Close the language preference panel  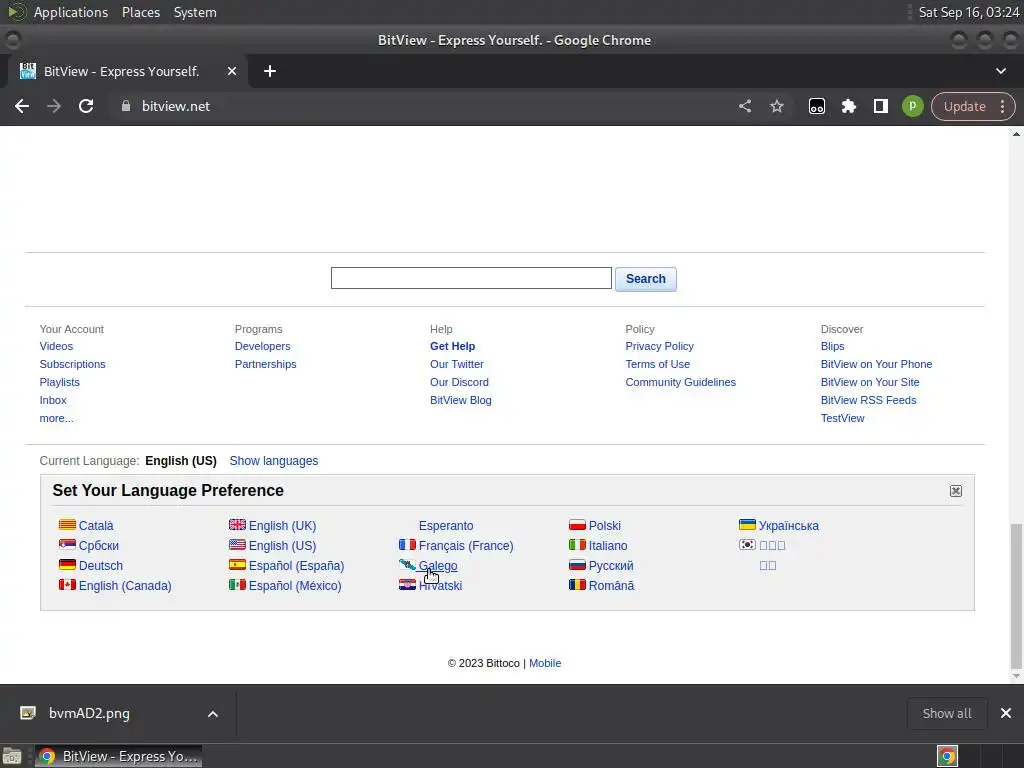click(955, 491)
